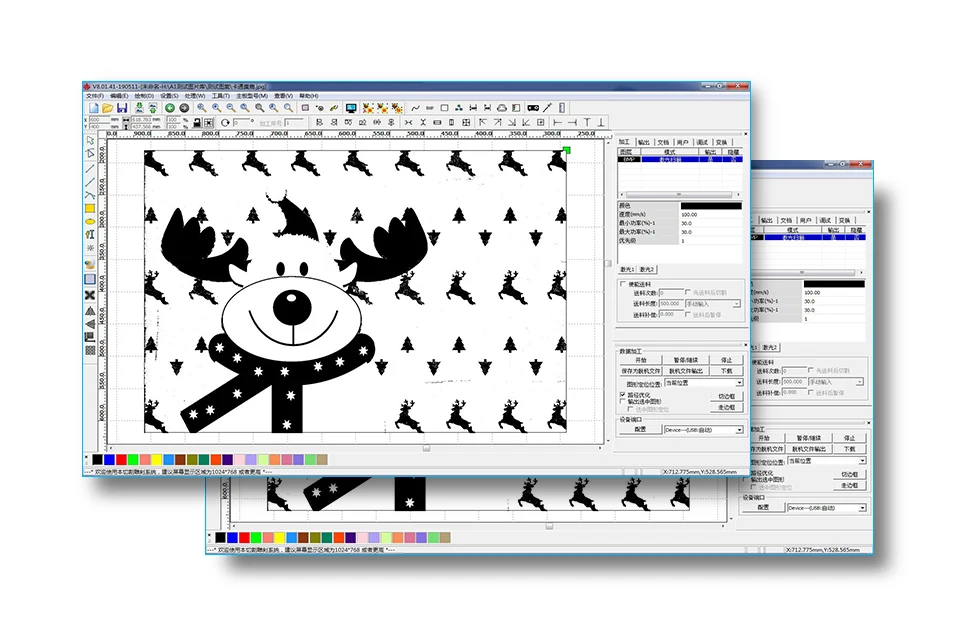Pick the yellow Ellipse tool
The height and width of the screenshot is (637, 957).
pyautogui.click(x=90, y=221)
